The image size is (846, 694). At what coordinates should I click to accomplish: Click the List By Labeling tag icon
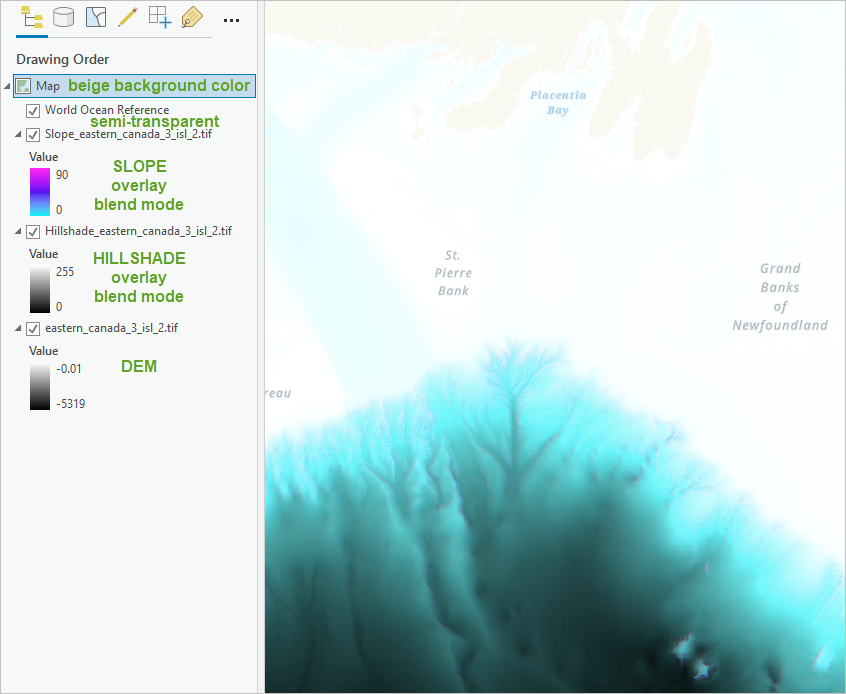(191, 17)
